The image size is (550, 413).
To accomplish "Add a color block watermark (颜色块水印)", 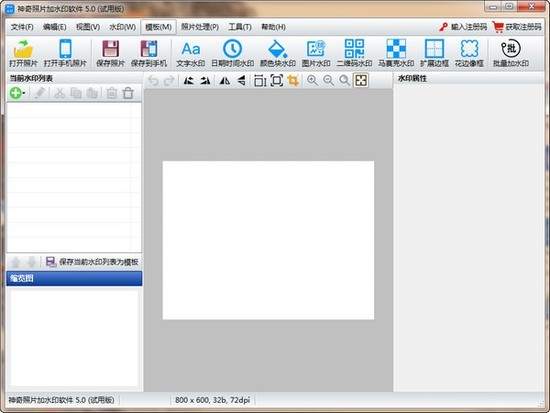I will tap(277, 53).
